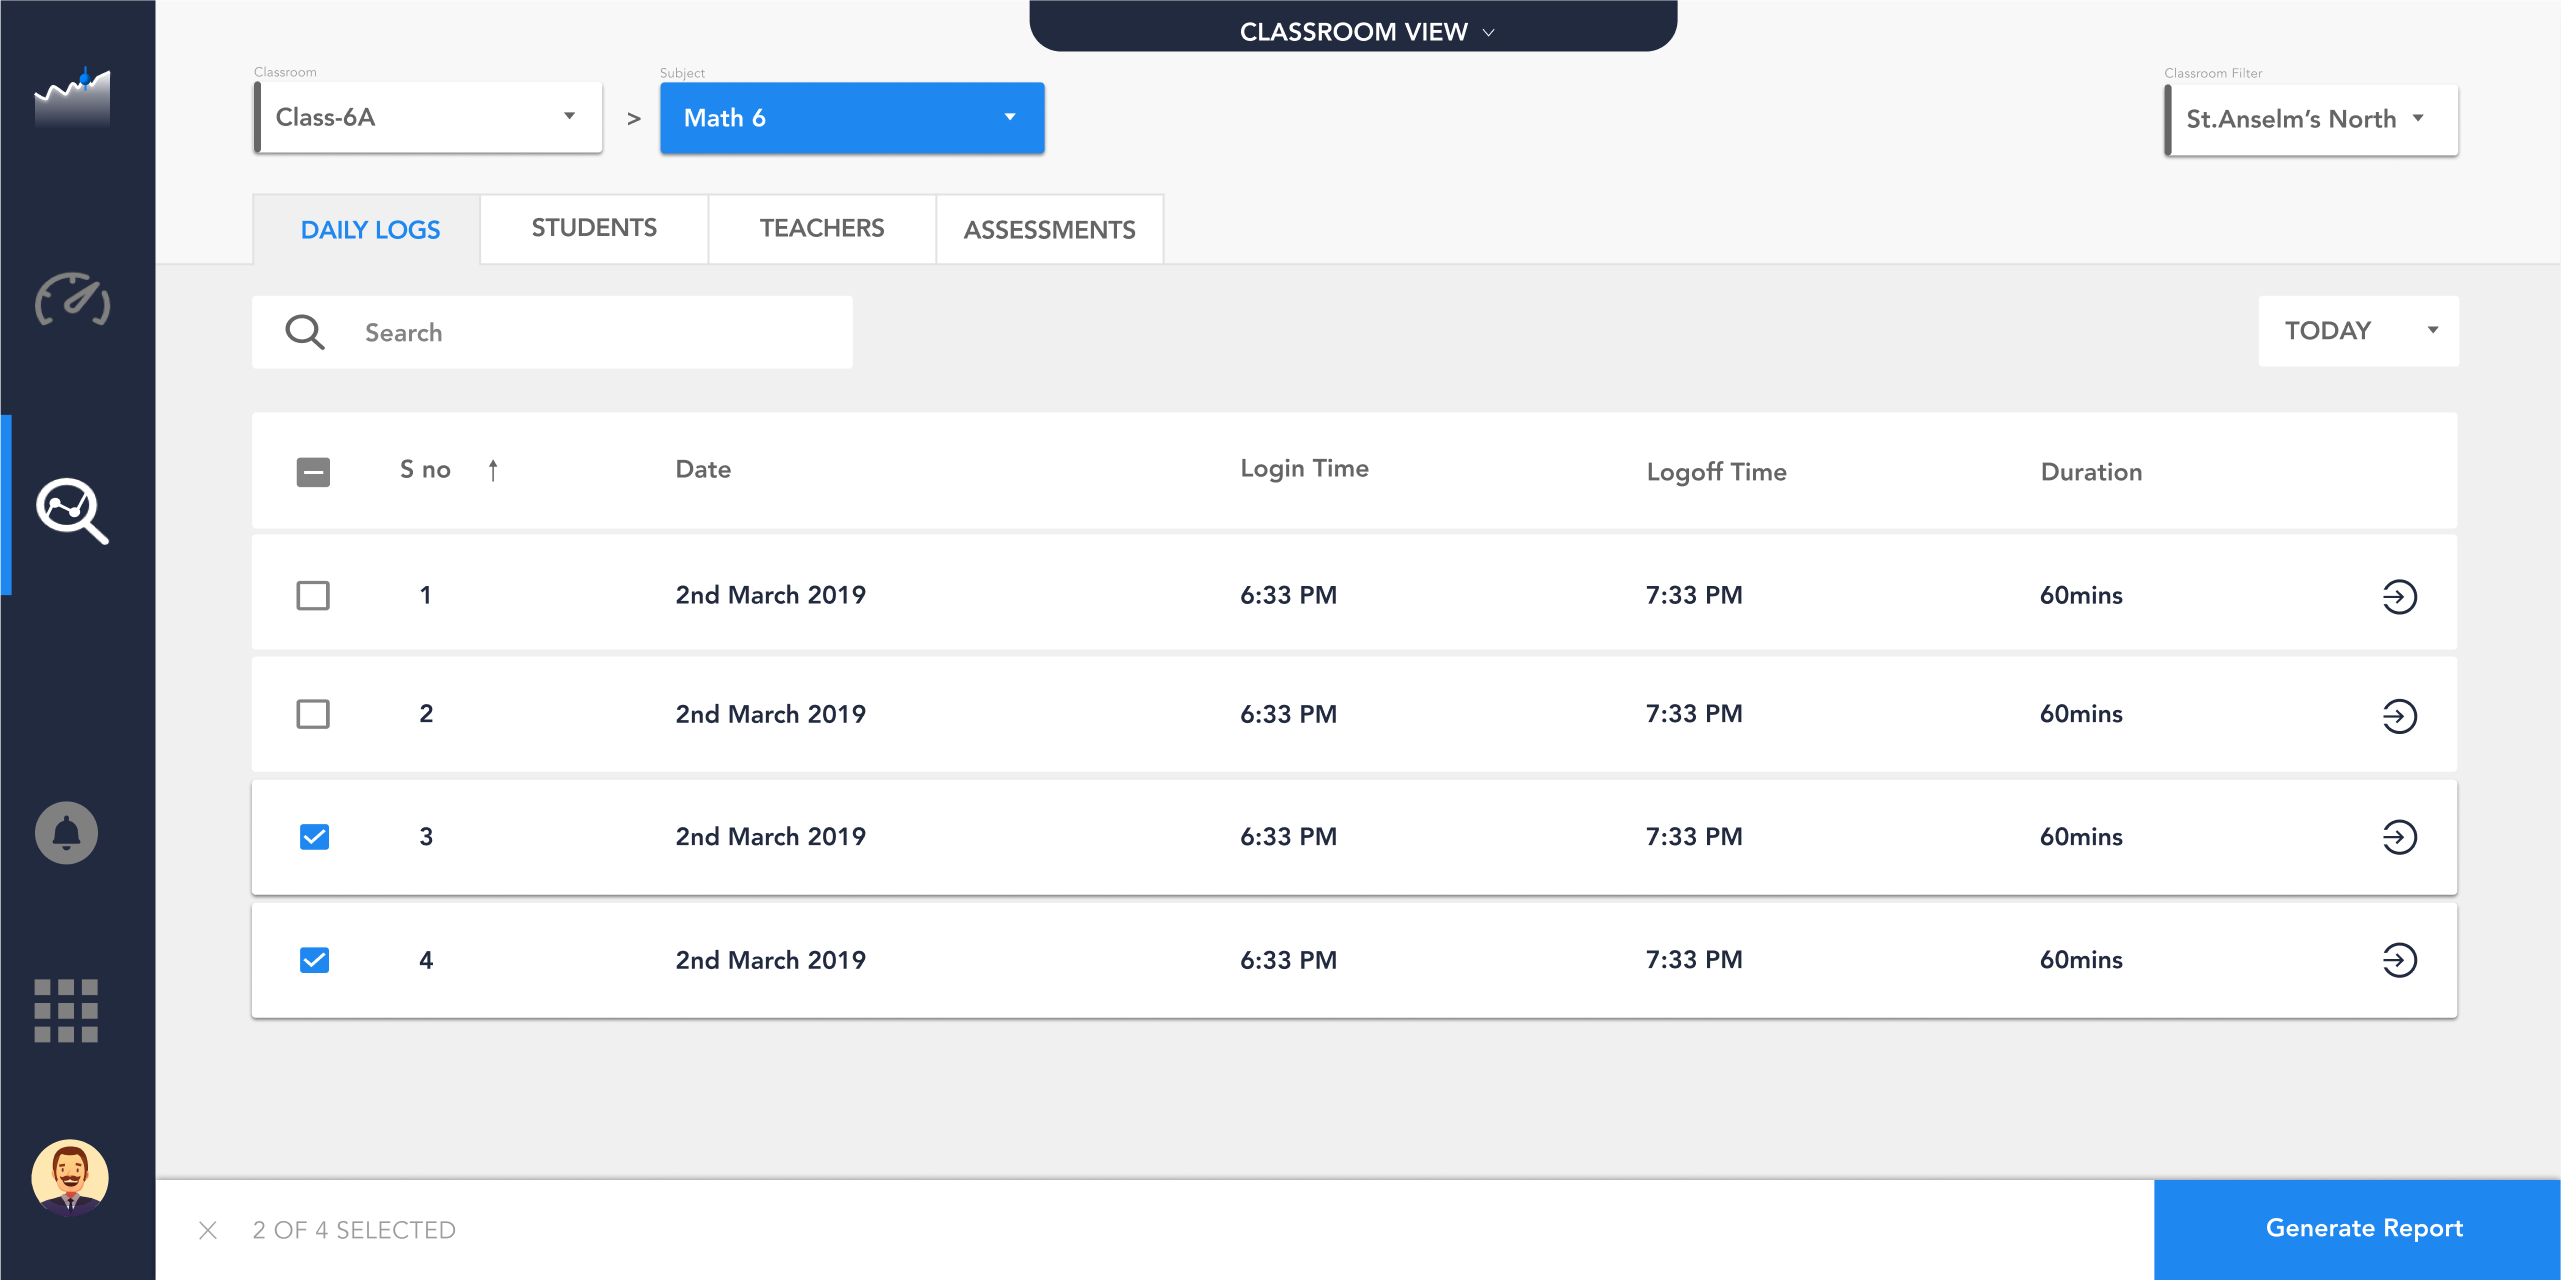The width and height of the screenshot is (2561, 1281).
Task: Open the Math 6 subject dropdown
Action: coord(851,118)
